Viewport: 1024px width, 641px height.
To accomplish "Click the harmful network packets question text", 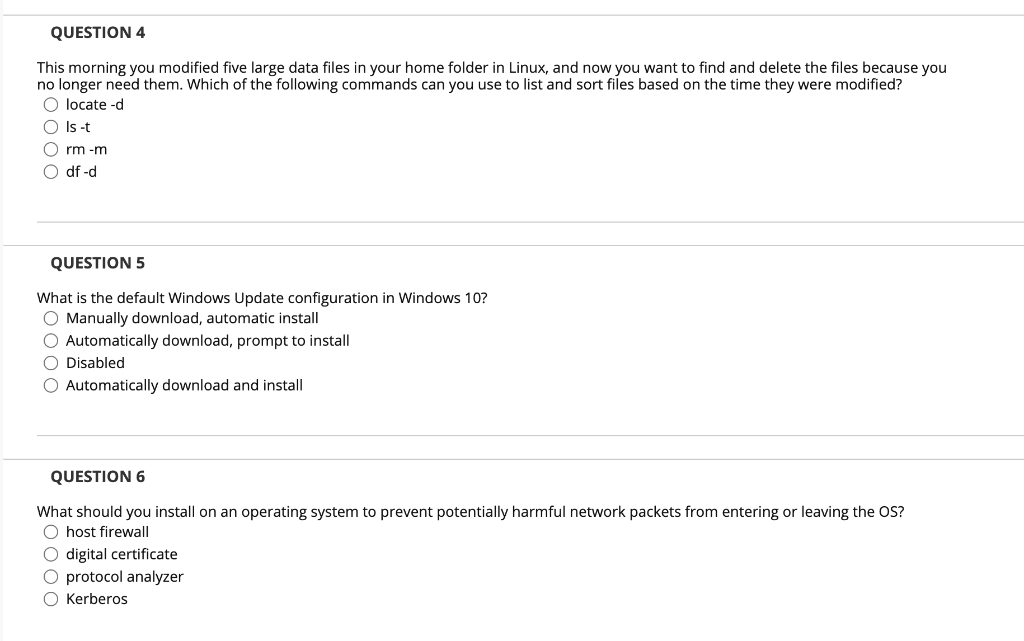I will coord(470,512).
